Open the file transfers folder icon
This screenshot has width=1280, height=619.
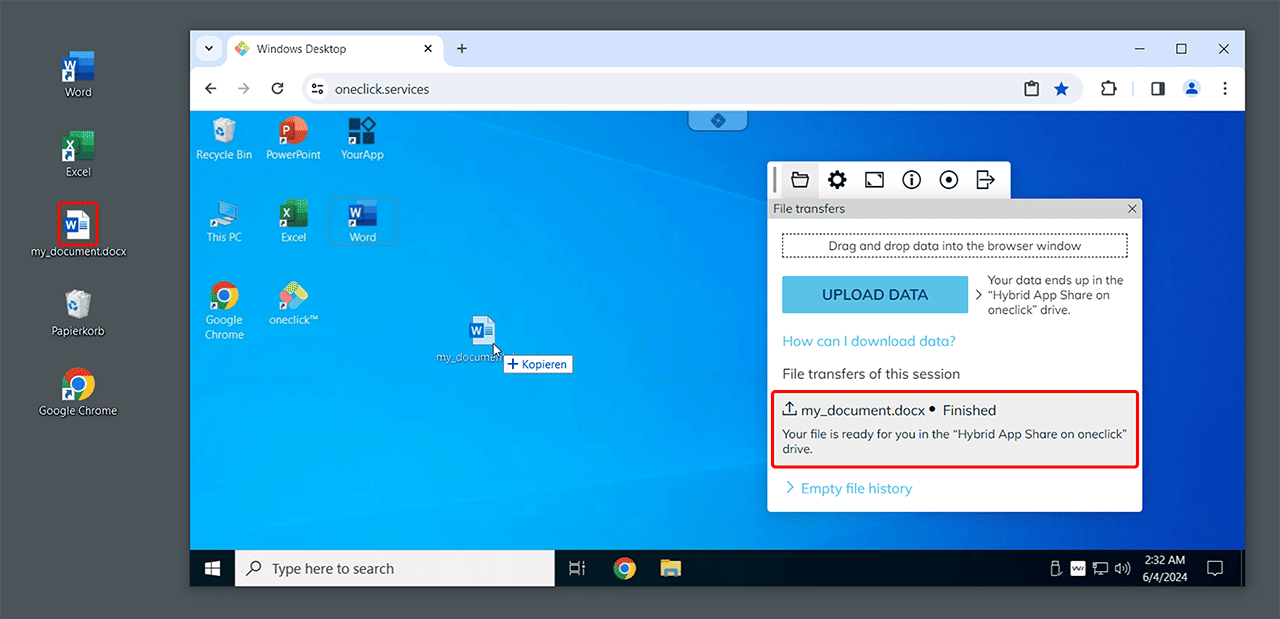800,180
